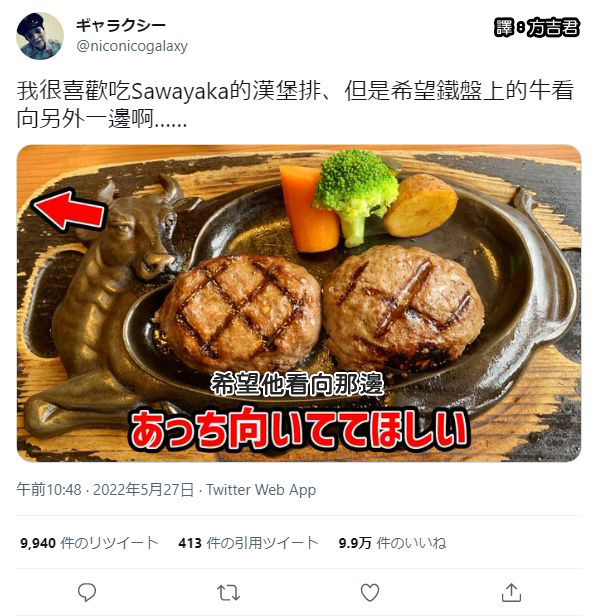The height and width of the screenshot is (616, 598).
Task: Like the tweet with the heart icon
Action: (370, 592)
